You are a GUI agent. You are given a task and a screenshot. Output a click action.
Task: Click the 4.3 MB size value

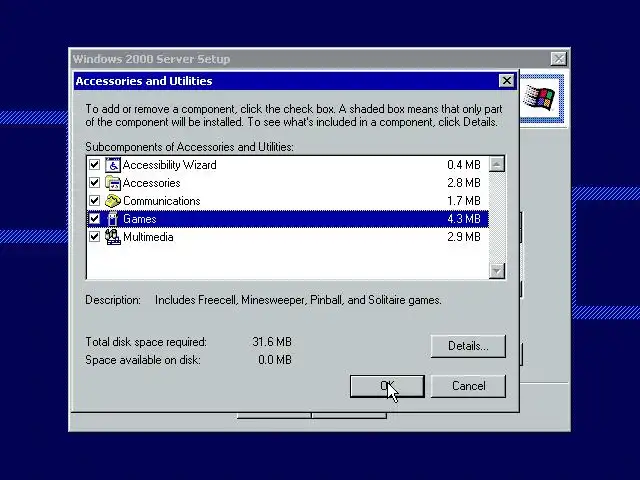tap(464, 219)
